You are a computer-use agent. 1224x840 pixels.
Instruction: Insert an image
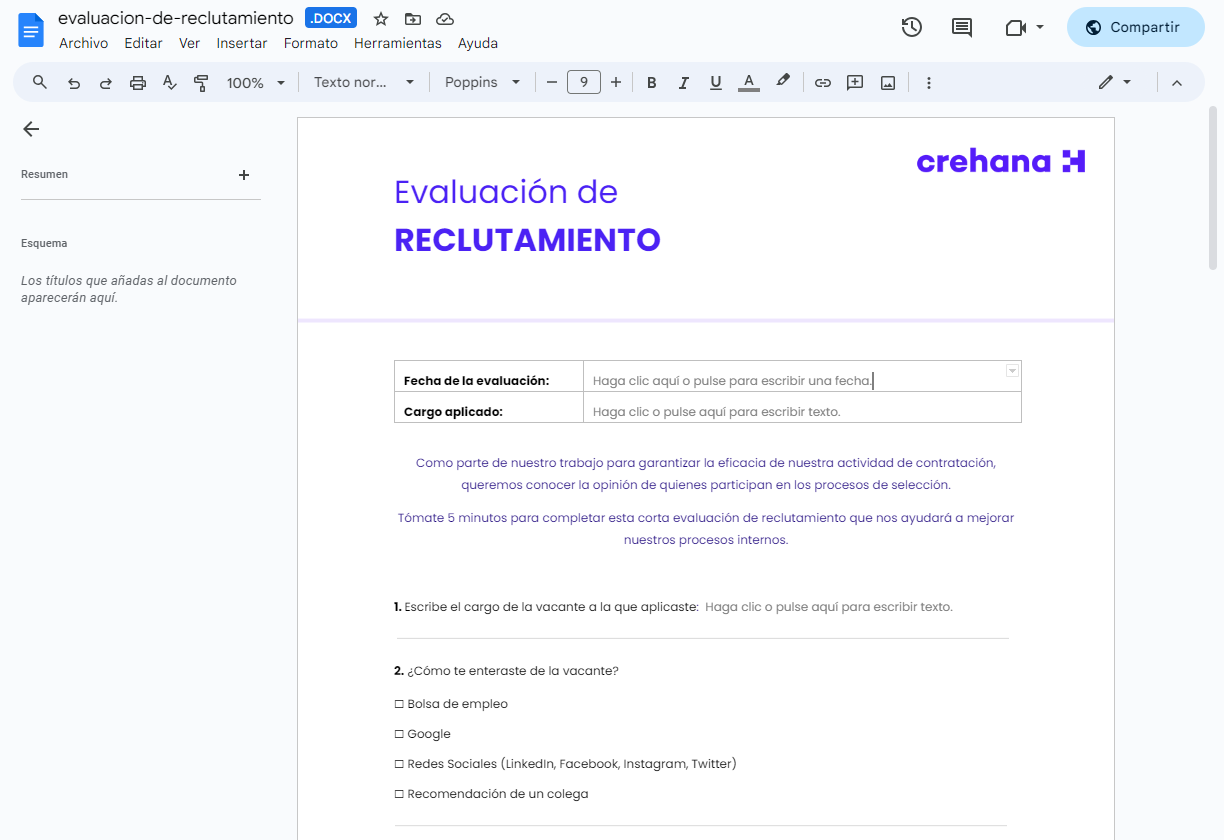pos(887,82)
